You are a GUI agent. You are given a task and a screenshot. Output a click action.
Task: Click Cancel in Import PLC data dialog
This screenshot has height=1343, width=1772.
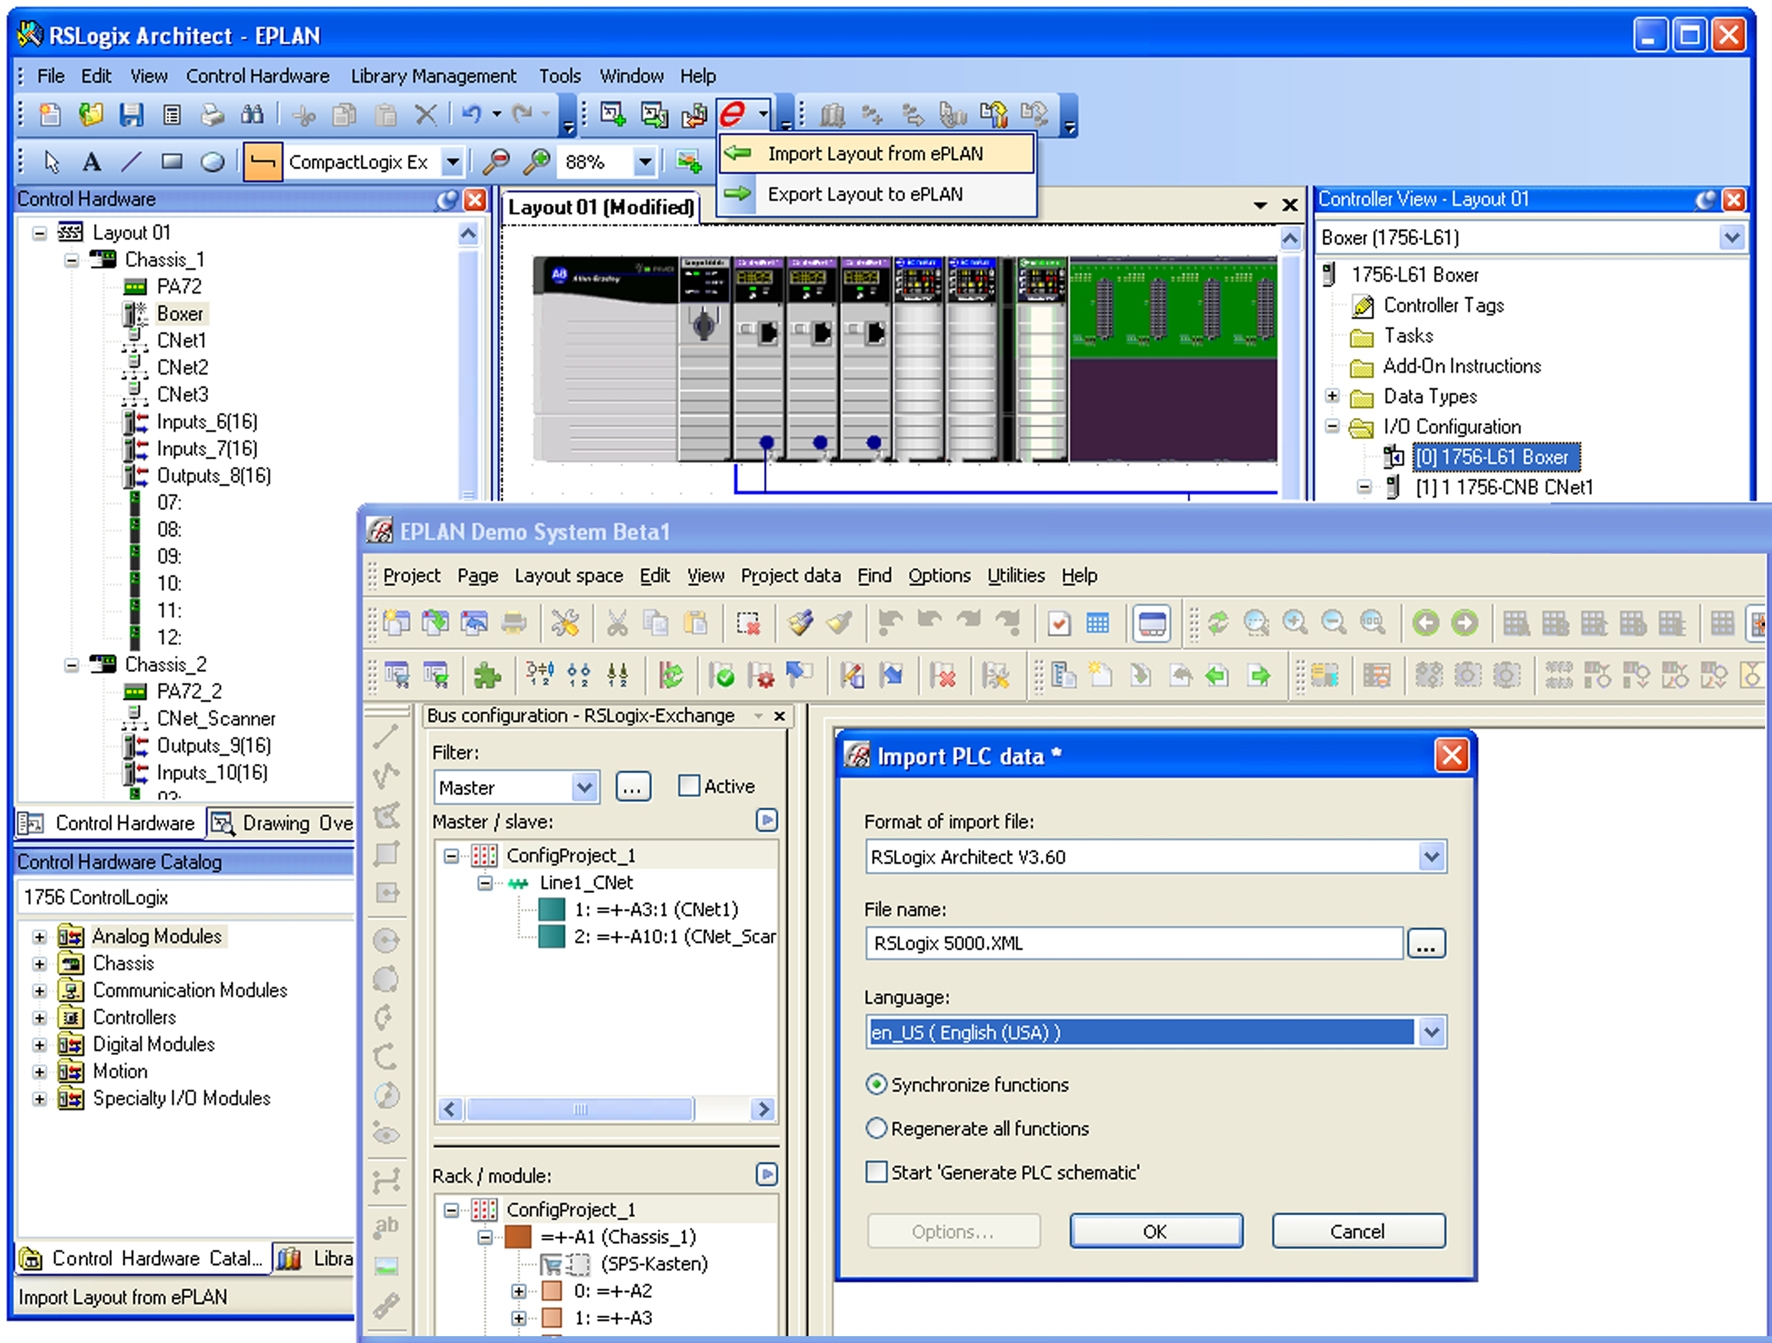tap(1357, 1231)
